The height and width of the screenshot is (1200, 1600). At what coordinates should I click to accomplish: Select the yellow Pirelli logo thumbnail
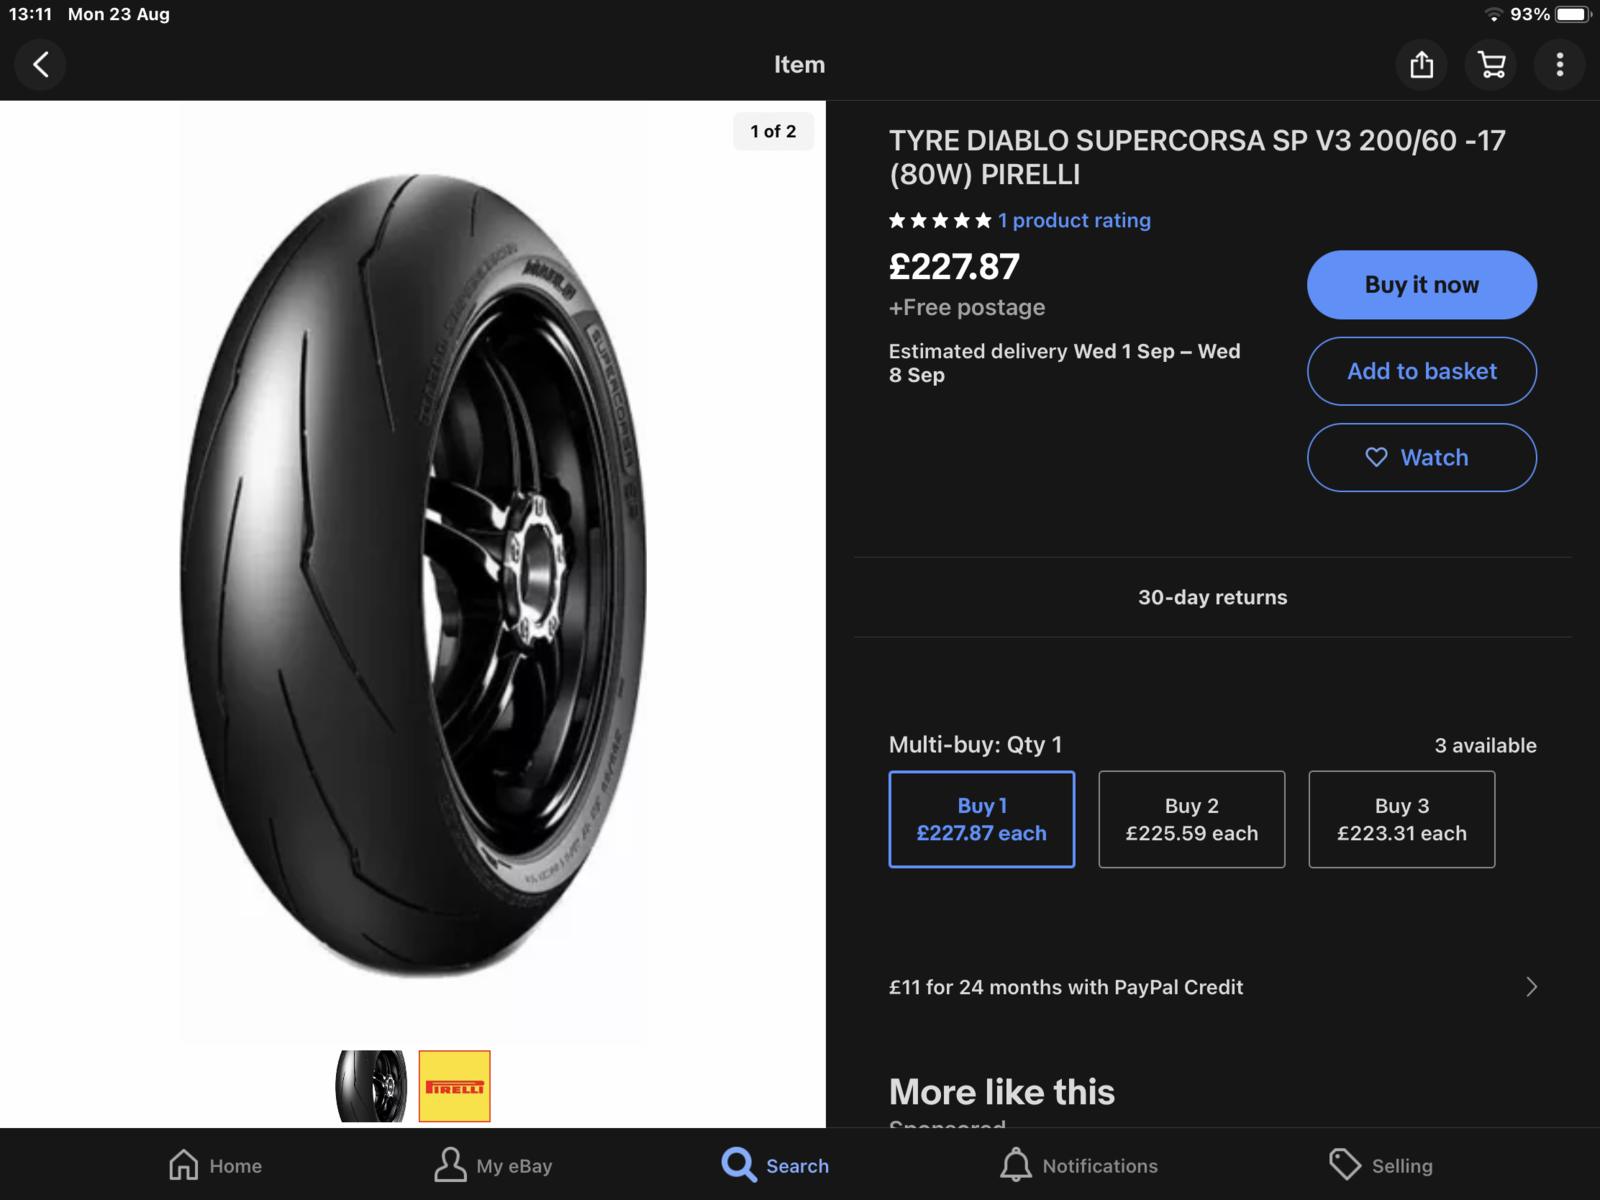point(454,1086)
